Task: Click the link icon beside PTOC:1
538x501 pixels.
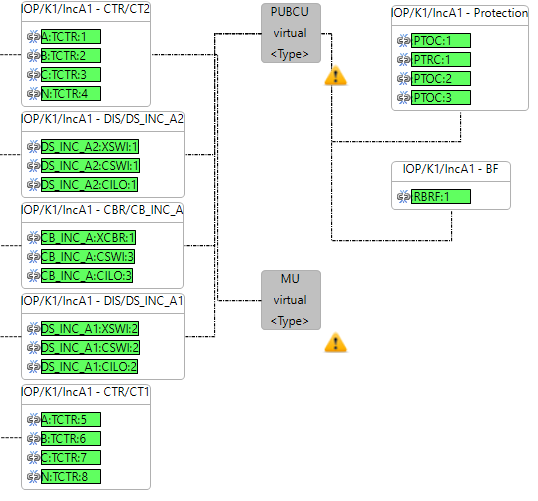Action: (x=404, y=40)
